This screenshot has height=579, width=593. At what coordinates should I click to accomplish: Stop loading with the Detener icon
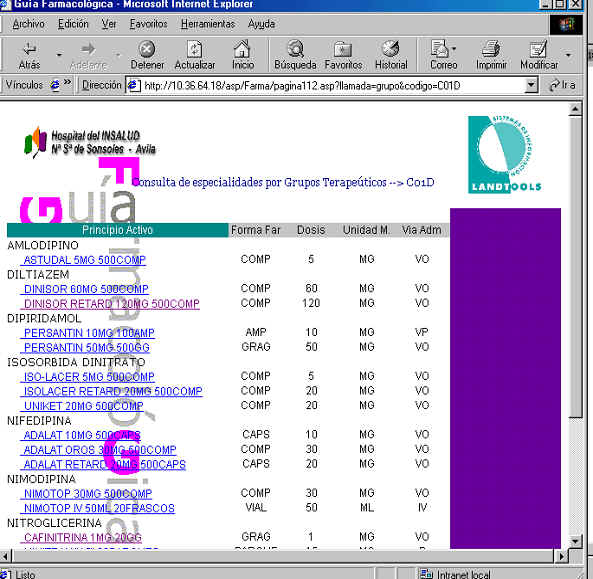pyautogui.click(x=147, y=49)
